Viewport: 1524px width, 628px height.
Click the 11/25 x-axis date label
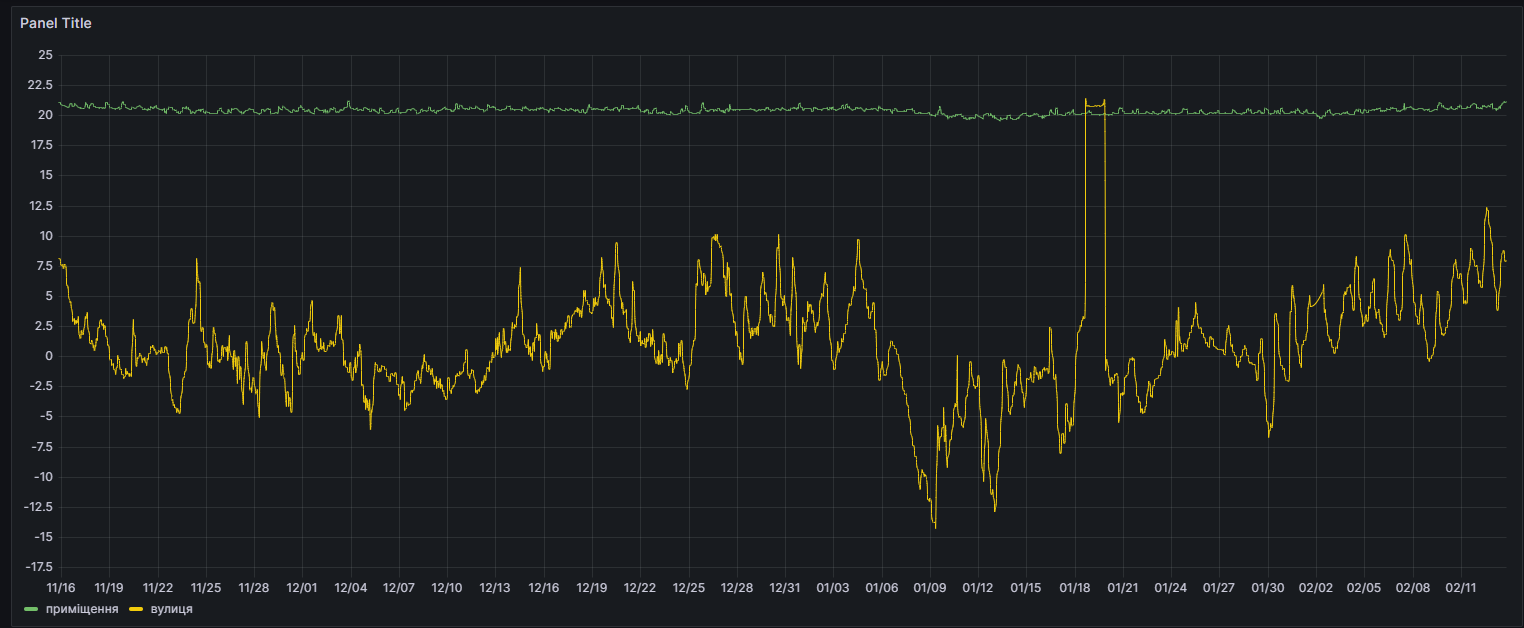[206, 588]
